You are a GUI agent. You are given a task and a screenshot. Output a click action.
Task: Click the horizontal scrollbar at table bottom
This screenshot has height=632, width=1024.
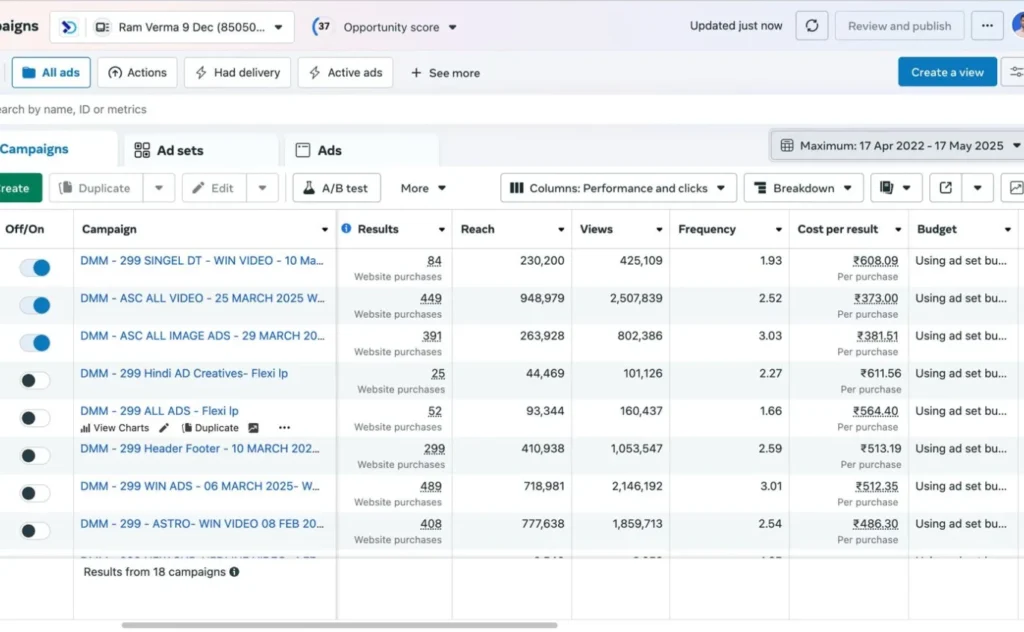click(339, 625)
